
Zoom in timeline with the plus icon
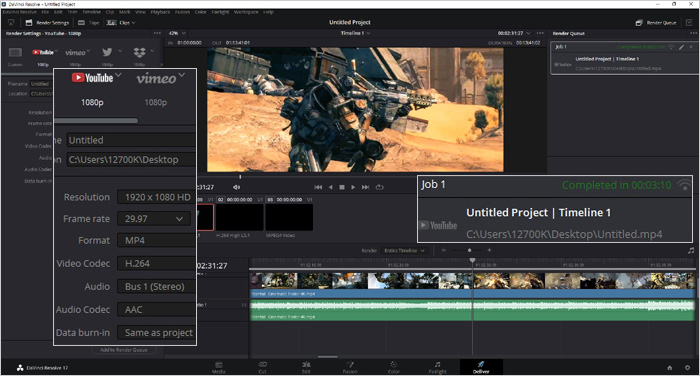click(x=489, y=250)
